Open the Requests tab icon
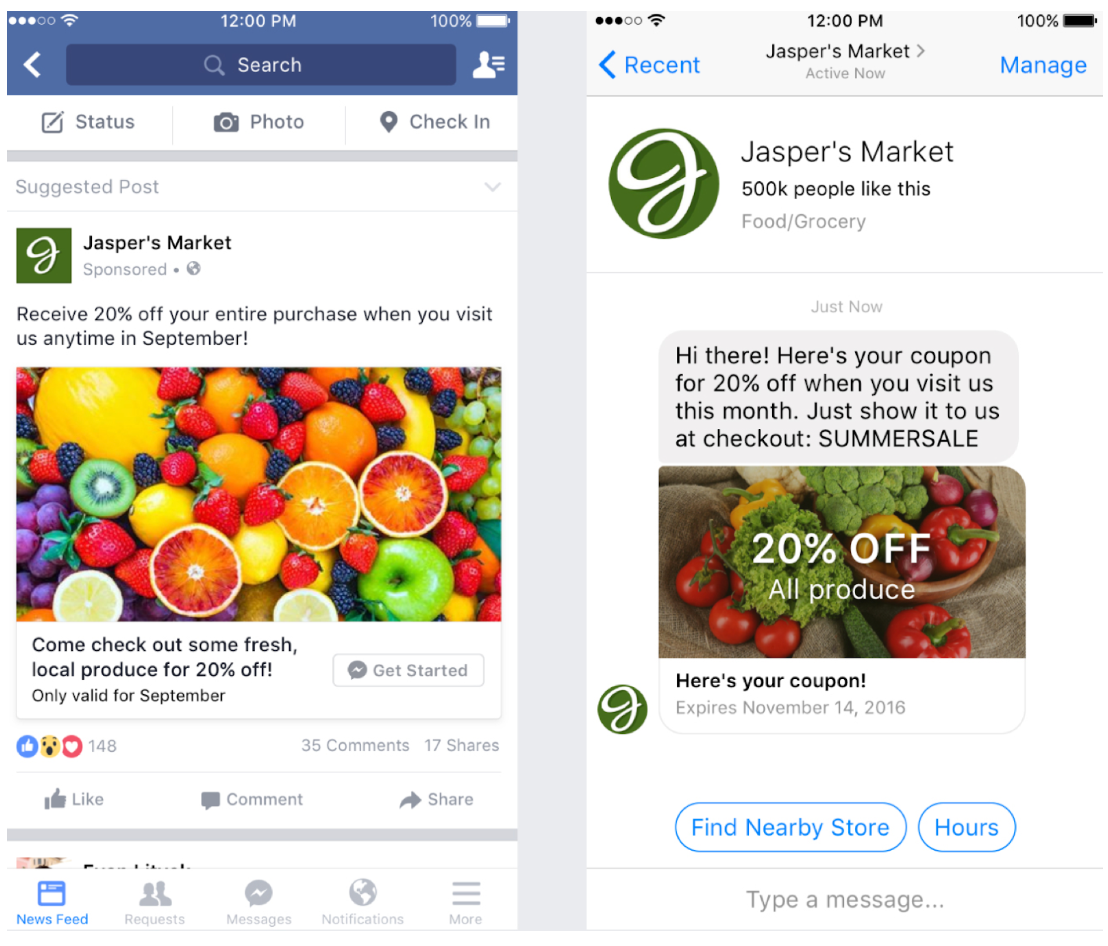 coord(155,893)
